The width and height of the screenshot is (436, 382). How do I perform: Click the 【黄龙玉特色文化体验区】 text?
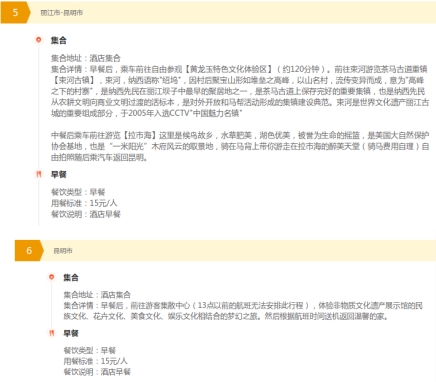tap(228, 69)
